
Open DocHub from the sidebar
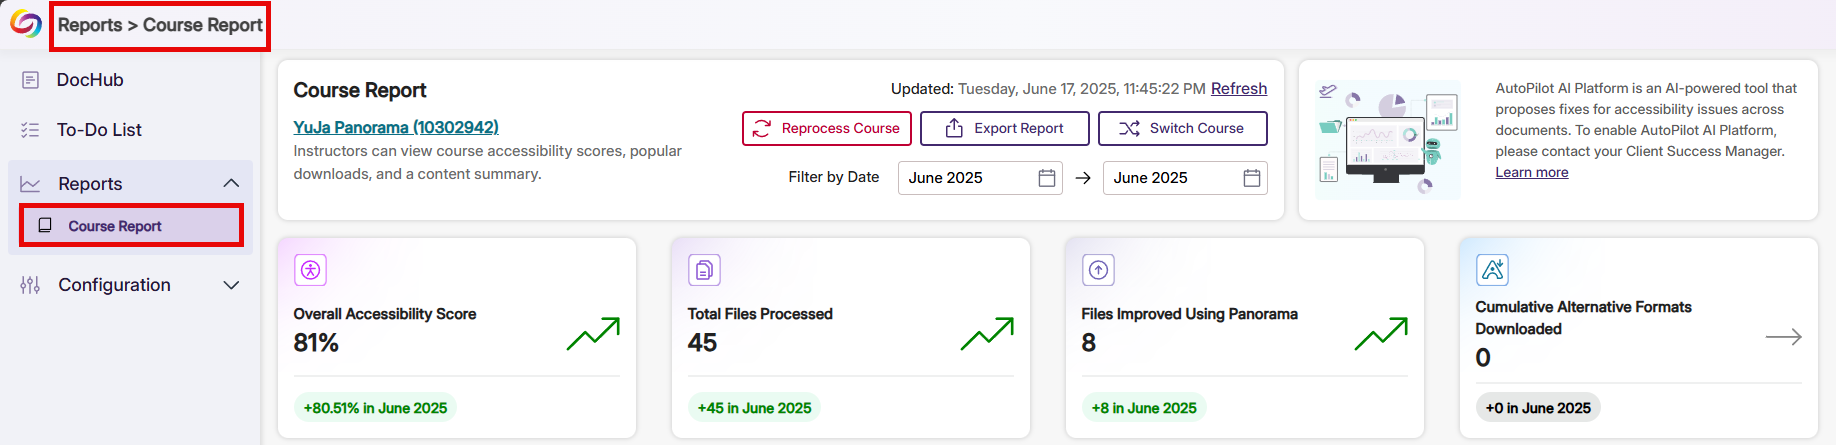90,80
